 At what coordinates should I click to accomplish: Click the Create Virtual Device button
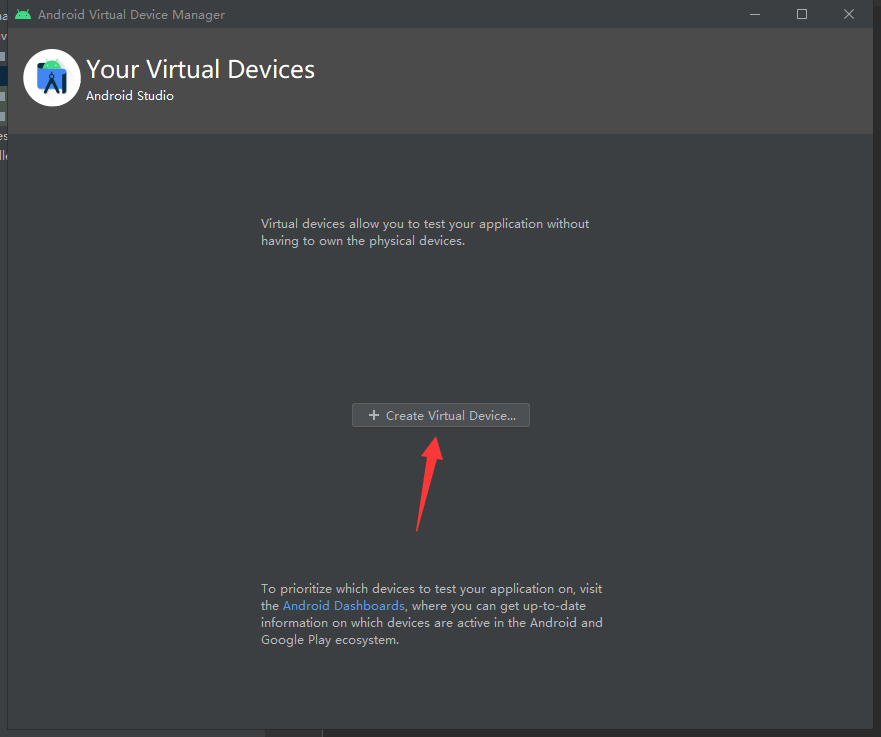coord(440,415)
